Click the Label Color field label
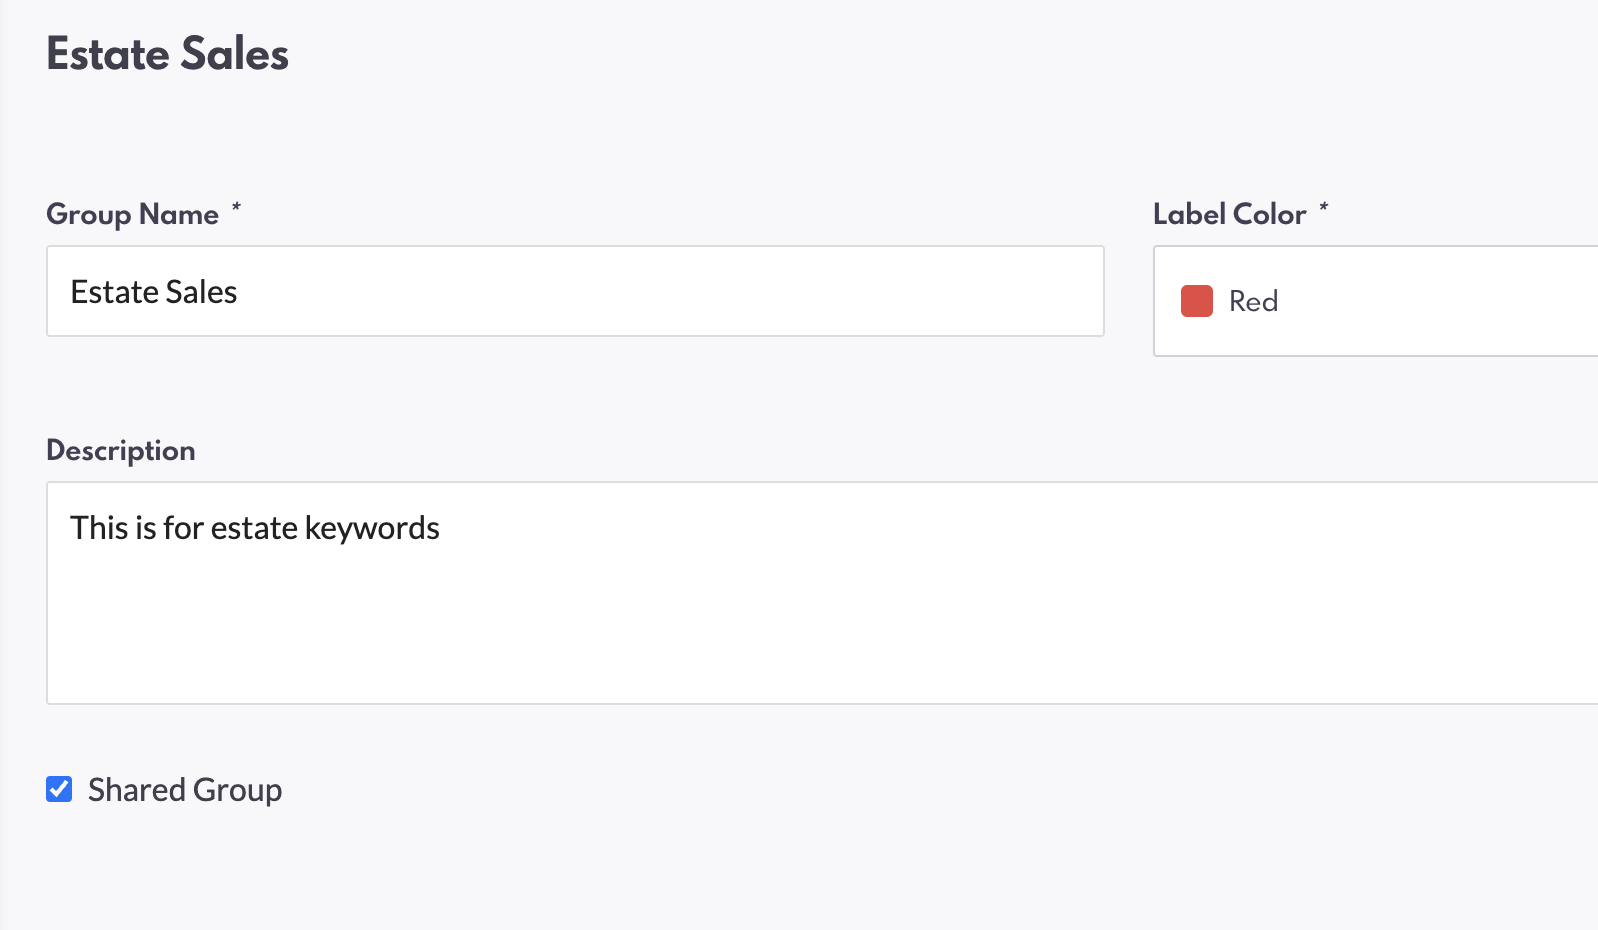Viewport: 1598px width, 930px height. tap(1229, 214)
